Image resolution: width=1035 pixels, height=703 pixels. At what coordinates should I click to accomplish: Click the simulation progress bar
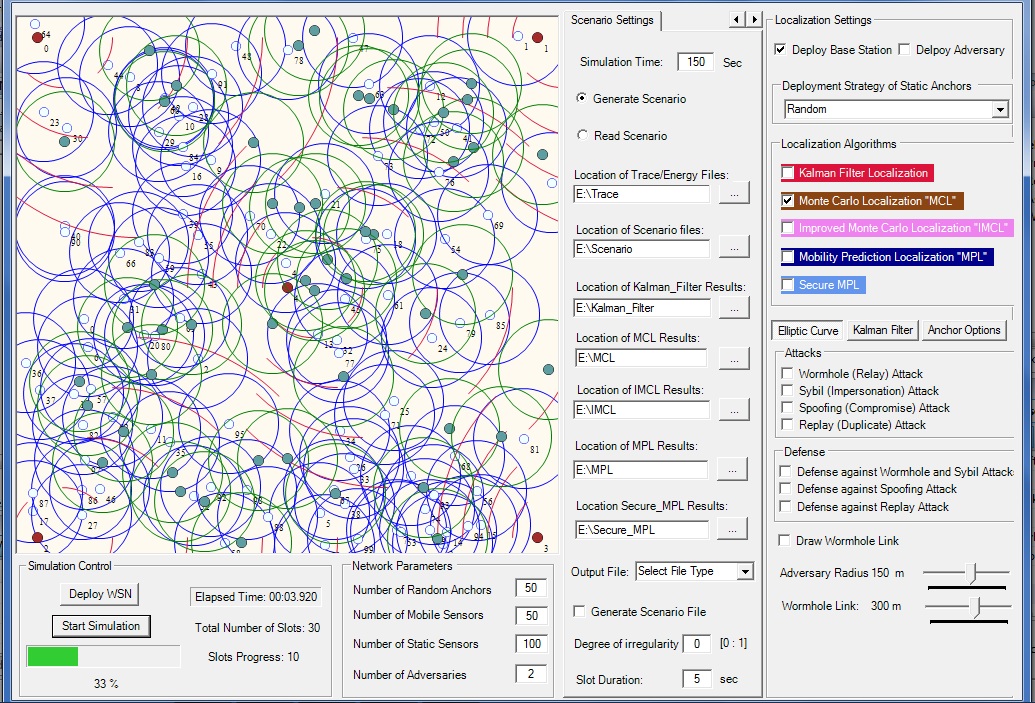(x=103, y=656)
